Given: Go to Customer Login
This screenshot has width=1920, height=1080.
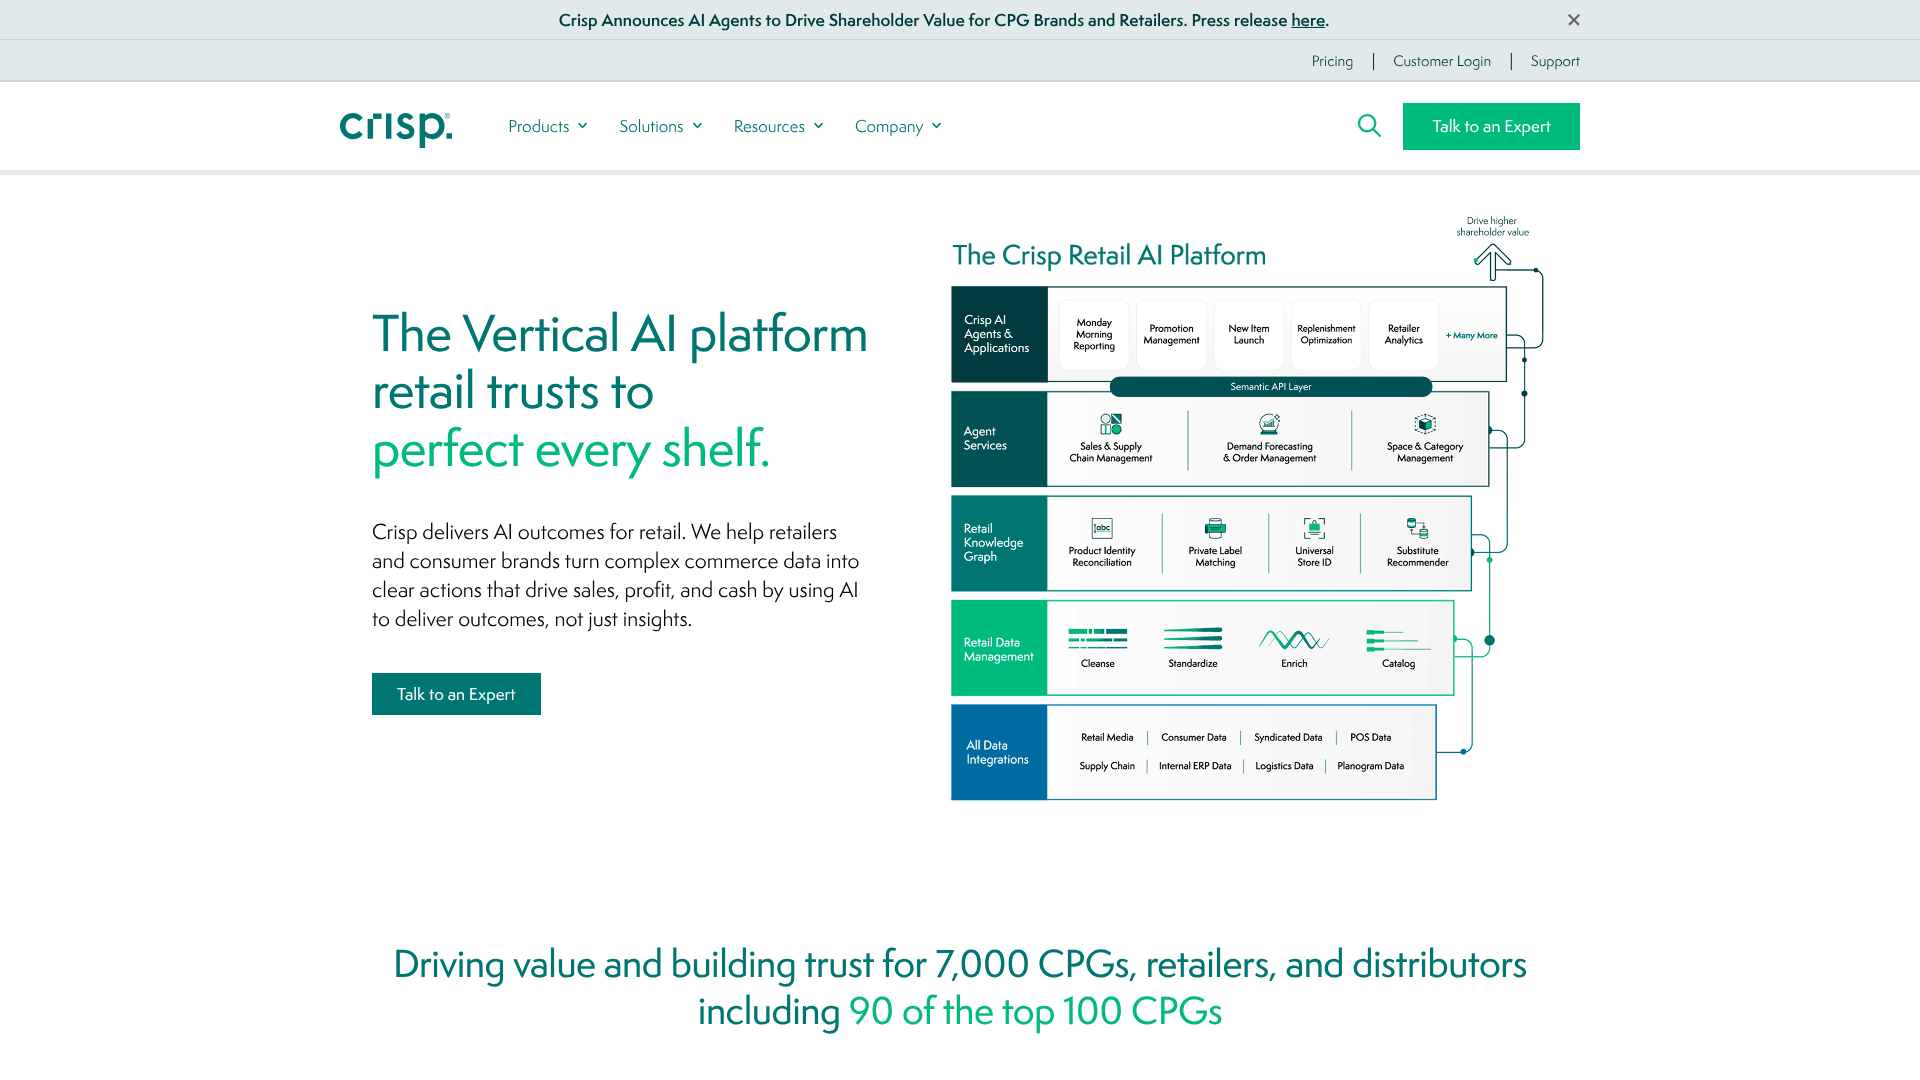Looking at the screenshot, I should click(1442, 61).
